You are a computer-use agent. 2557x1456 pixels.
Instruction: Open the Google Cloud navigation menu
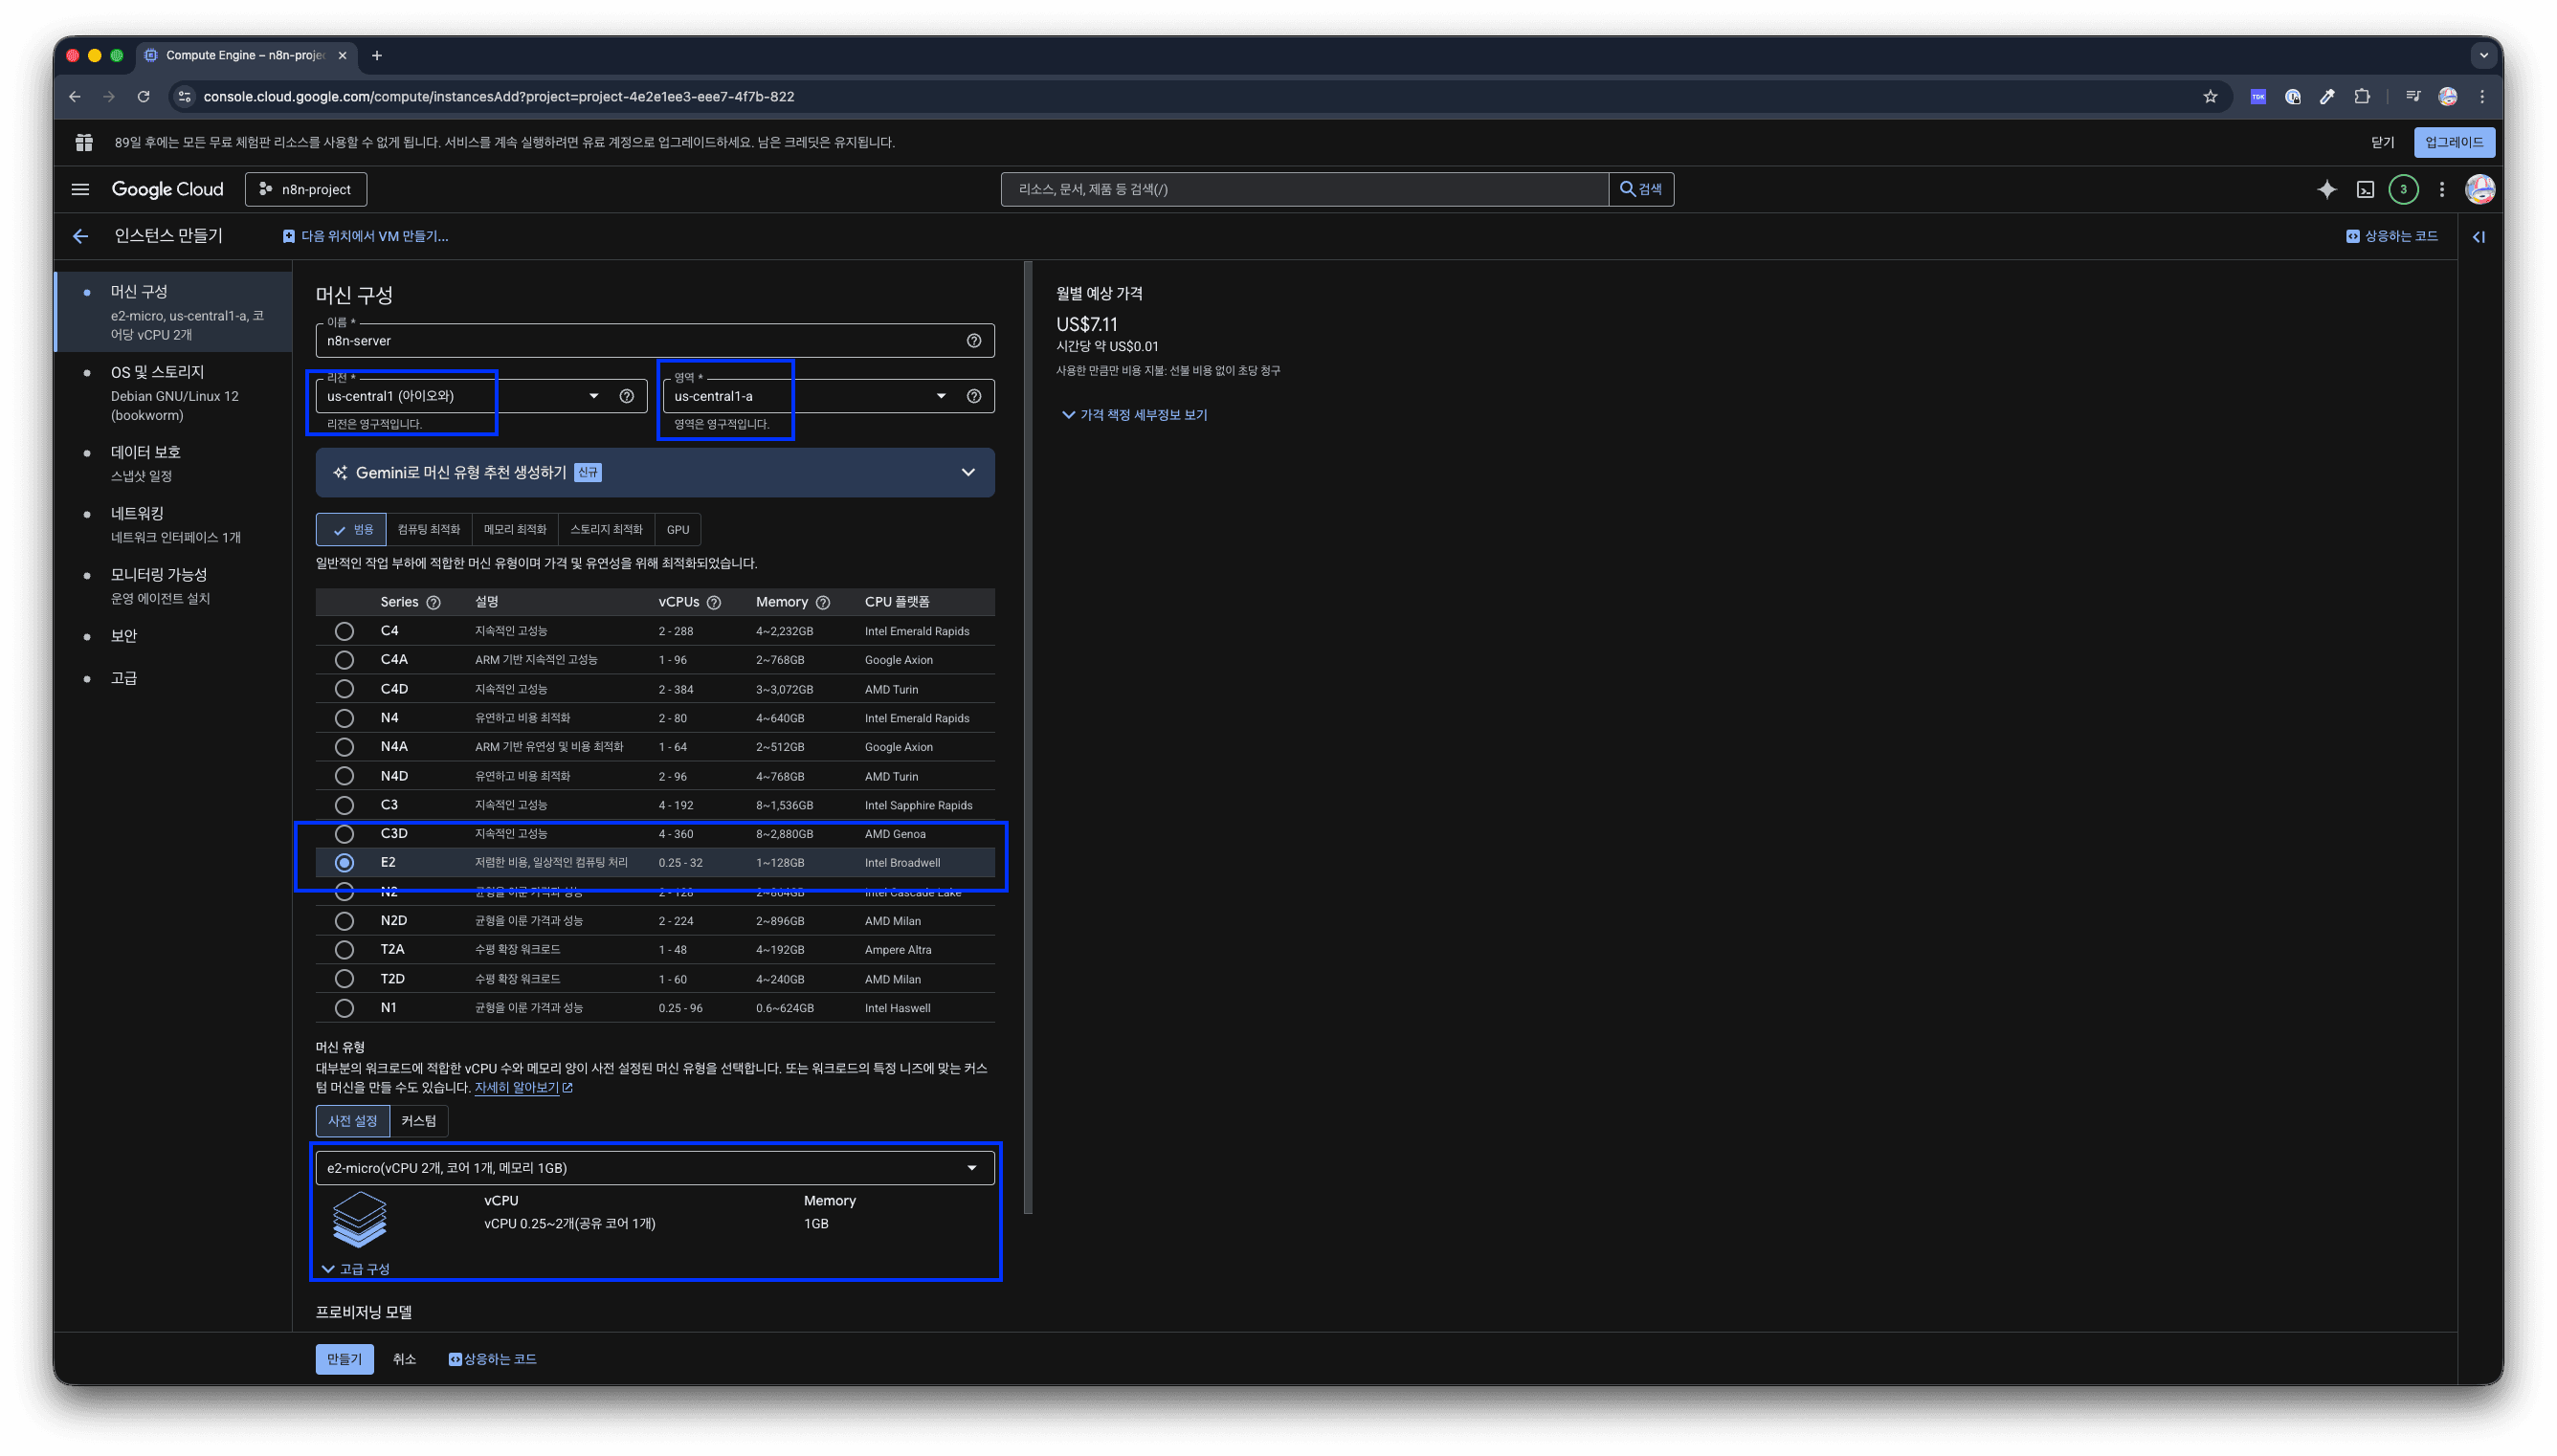[x=79, y=189]
